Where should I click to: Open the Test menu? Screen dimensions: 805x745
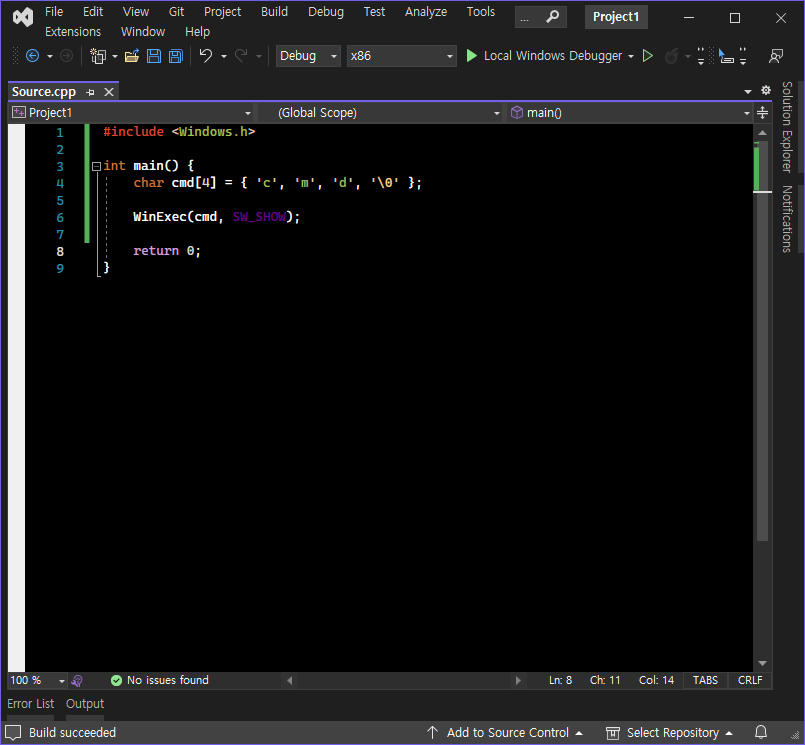tap(374, 12)
